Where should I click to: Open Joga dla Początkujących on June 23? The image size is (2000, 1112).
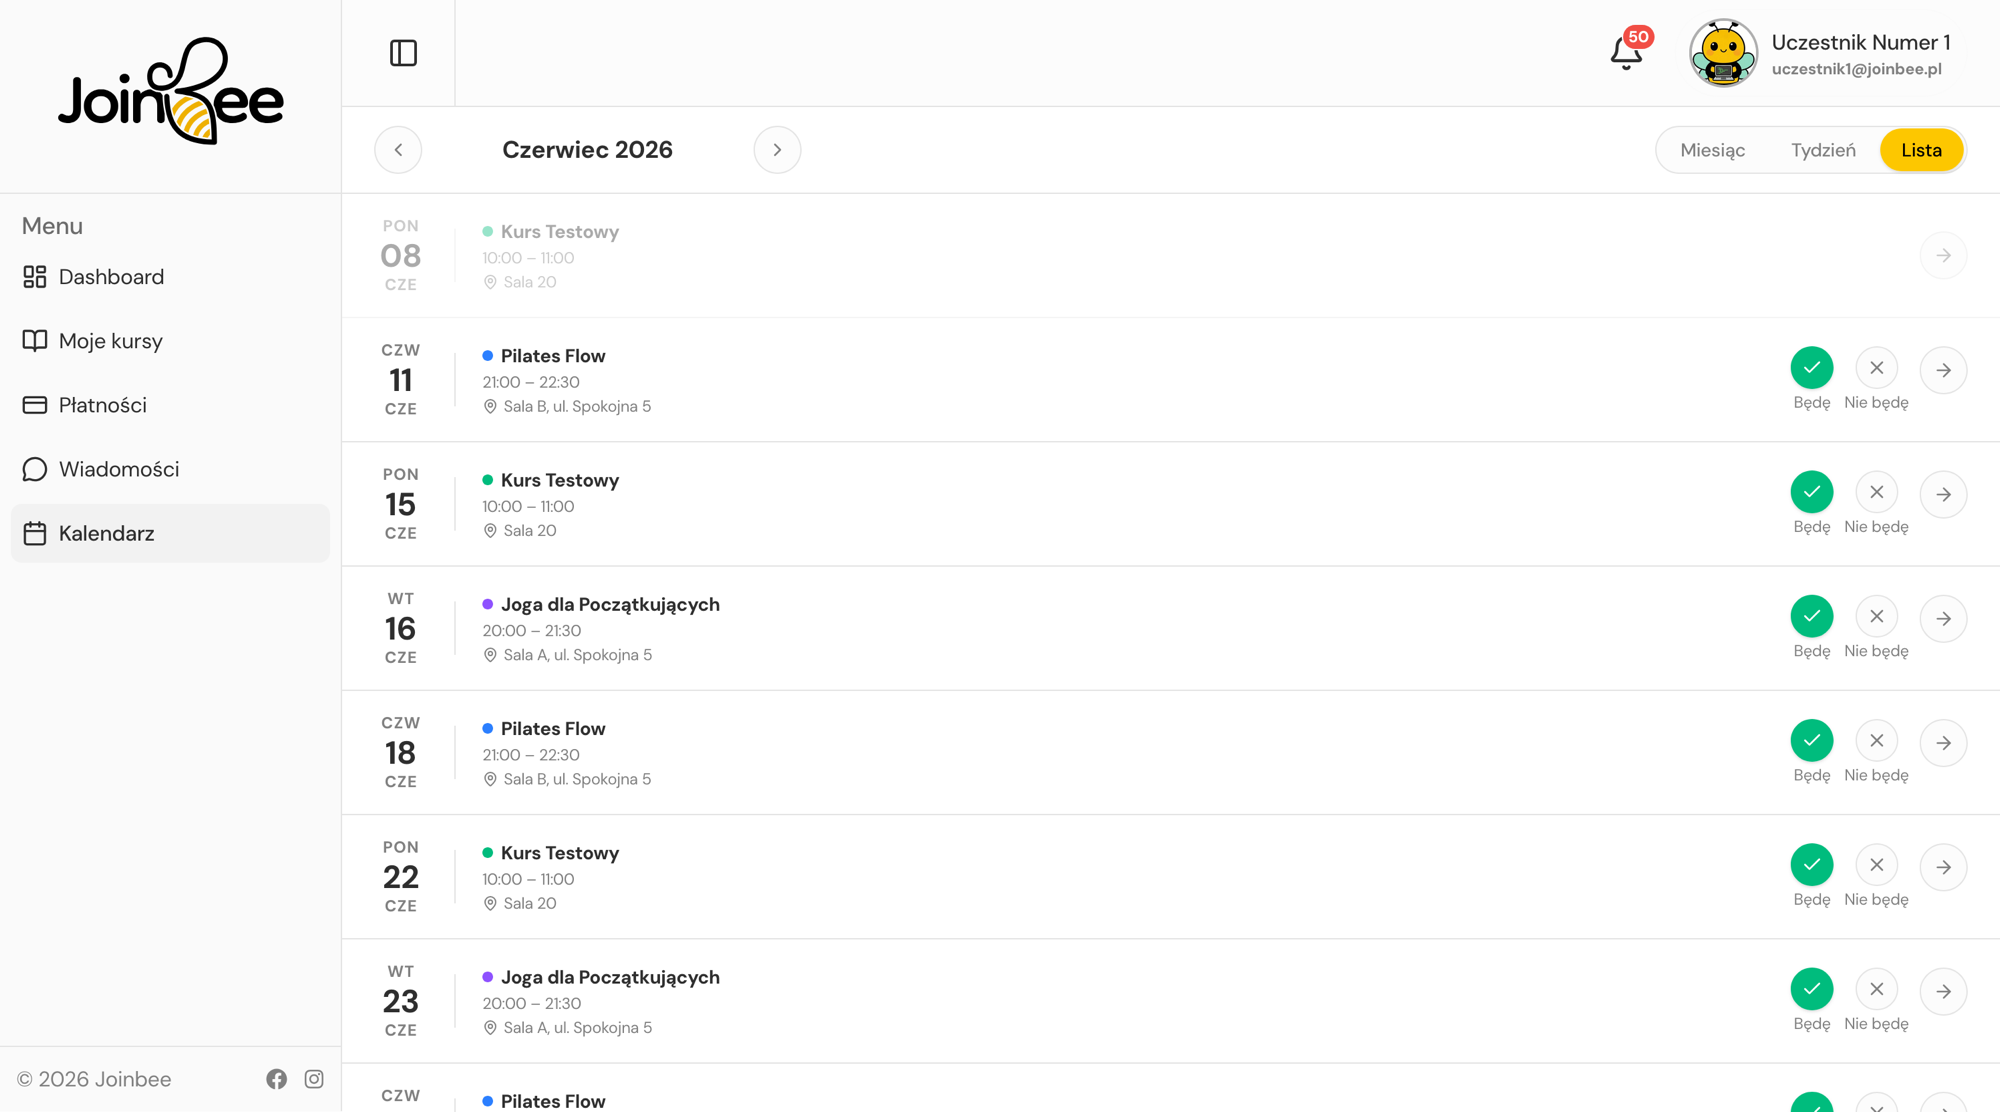click(x=610, y=977)
